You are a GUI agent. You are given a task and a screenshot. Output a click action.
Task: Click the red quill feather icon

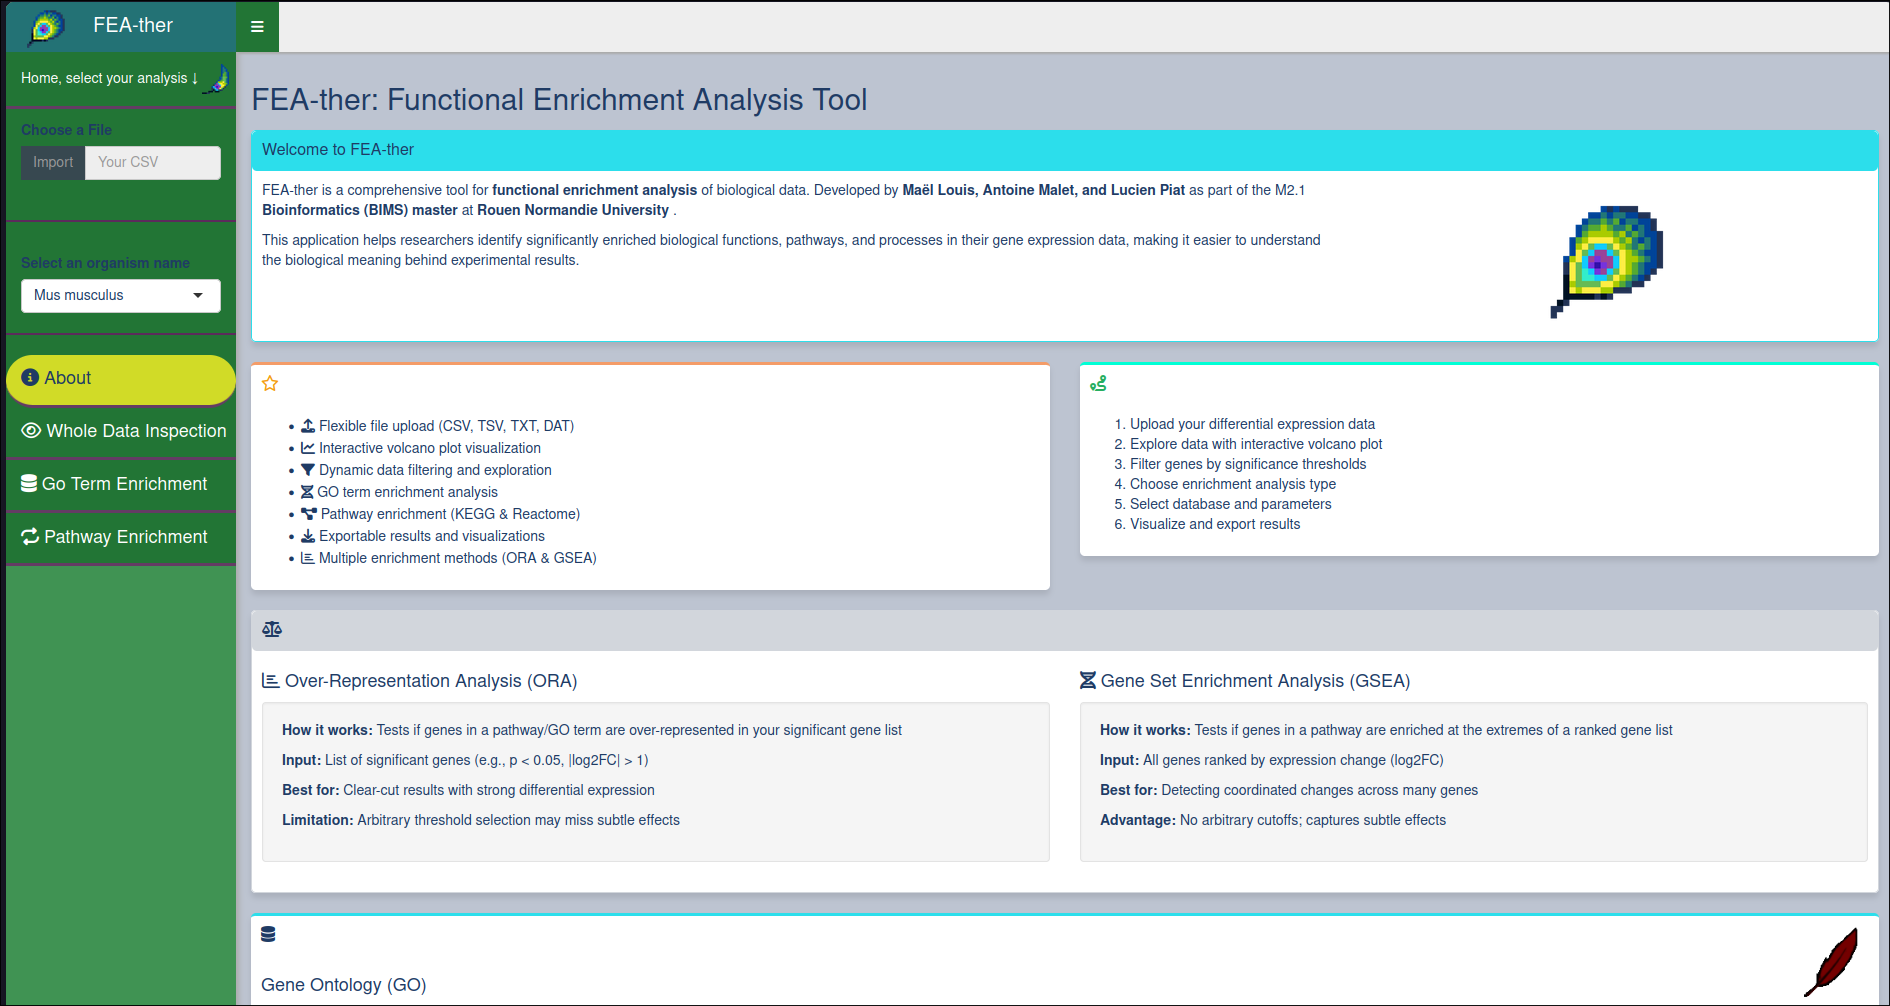click(1832, 962)
